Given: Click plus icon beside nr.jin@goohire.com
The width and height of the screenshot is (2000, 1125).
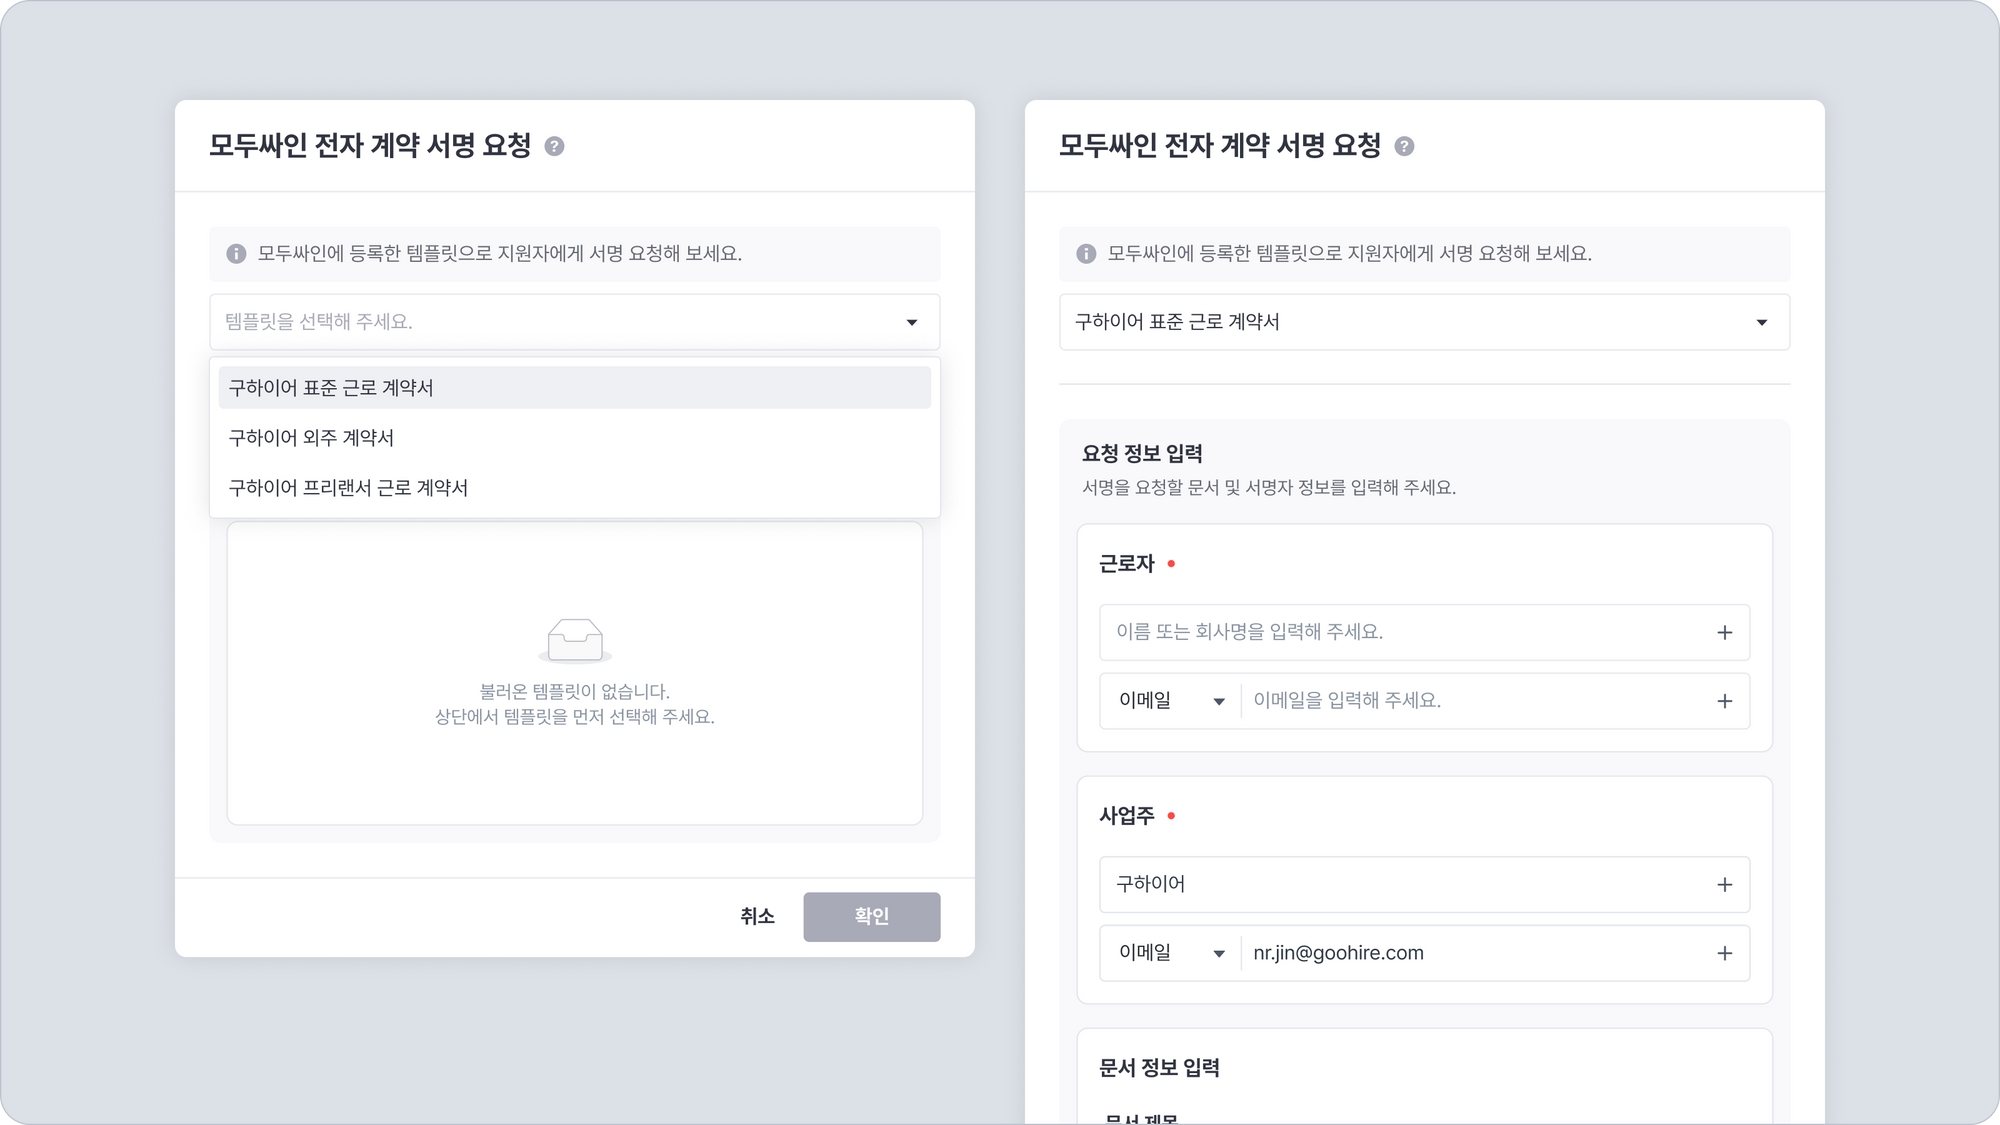Looking at the screenshot, I should (x=1724, y=954).
